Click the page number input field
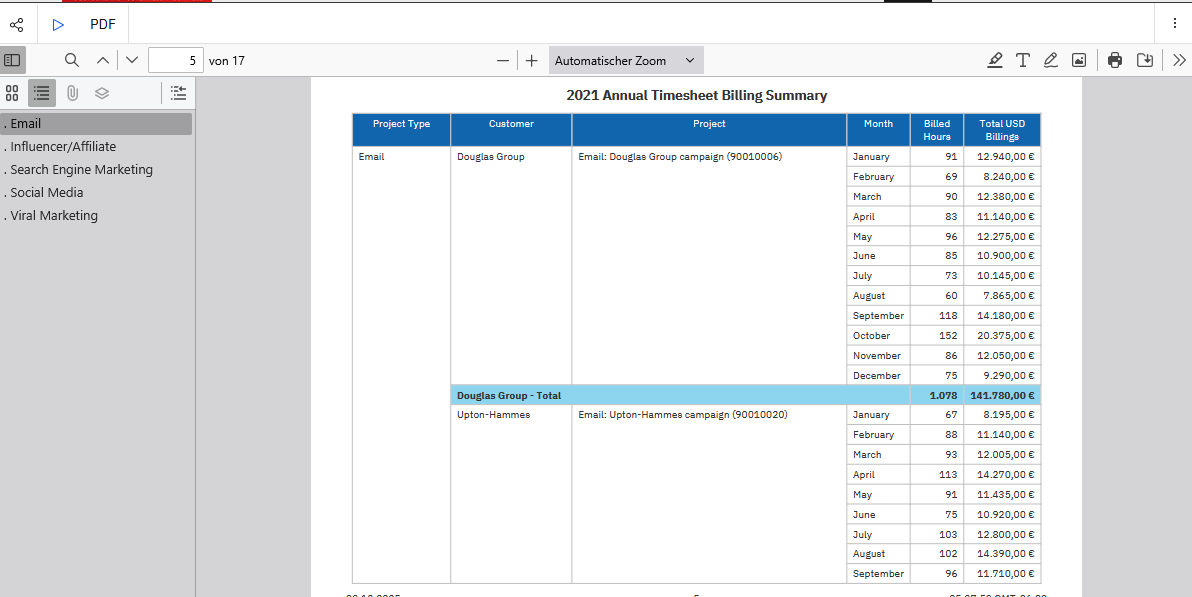This screenshot has width=1192, height=597. 175,60
